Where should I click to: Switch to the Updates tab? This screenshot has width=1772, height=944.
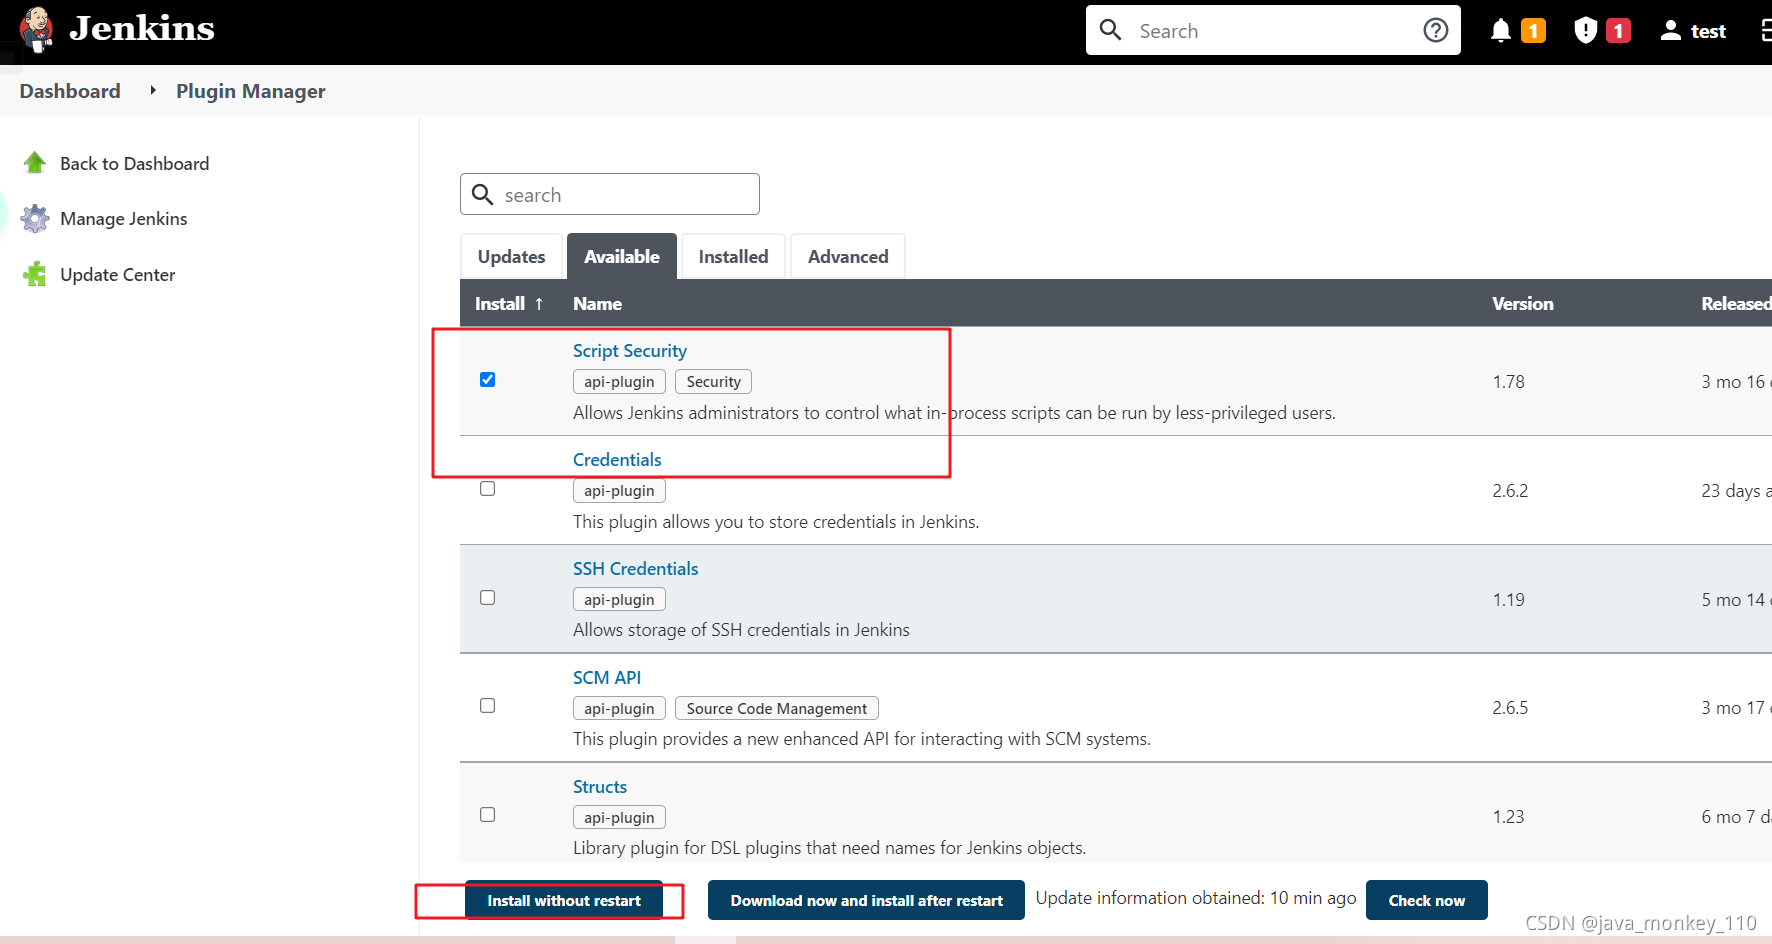[x=511, y=256]
